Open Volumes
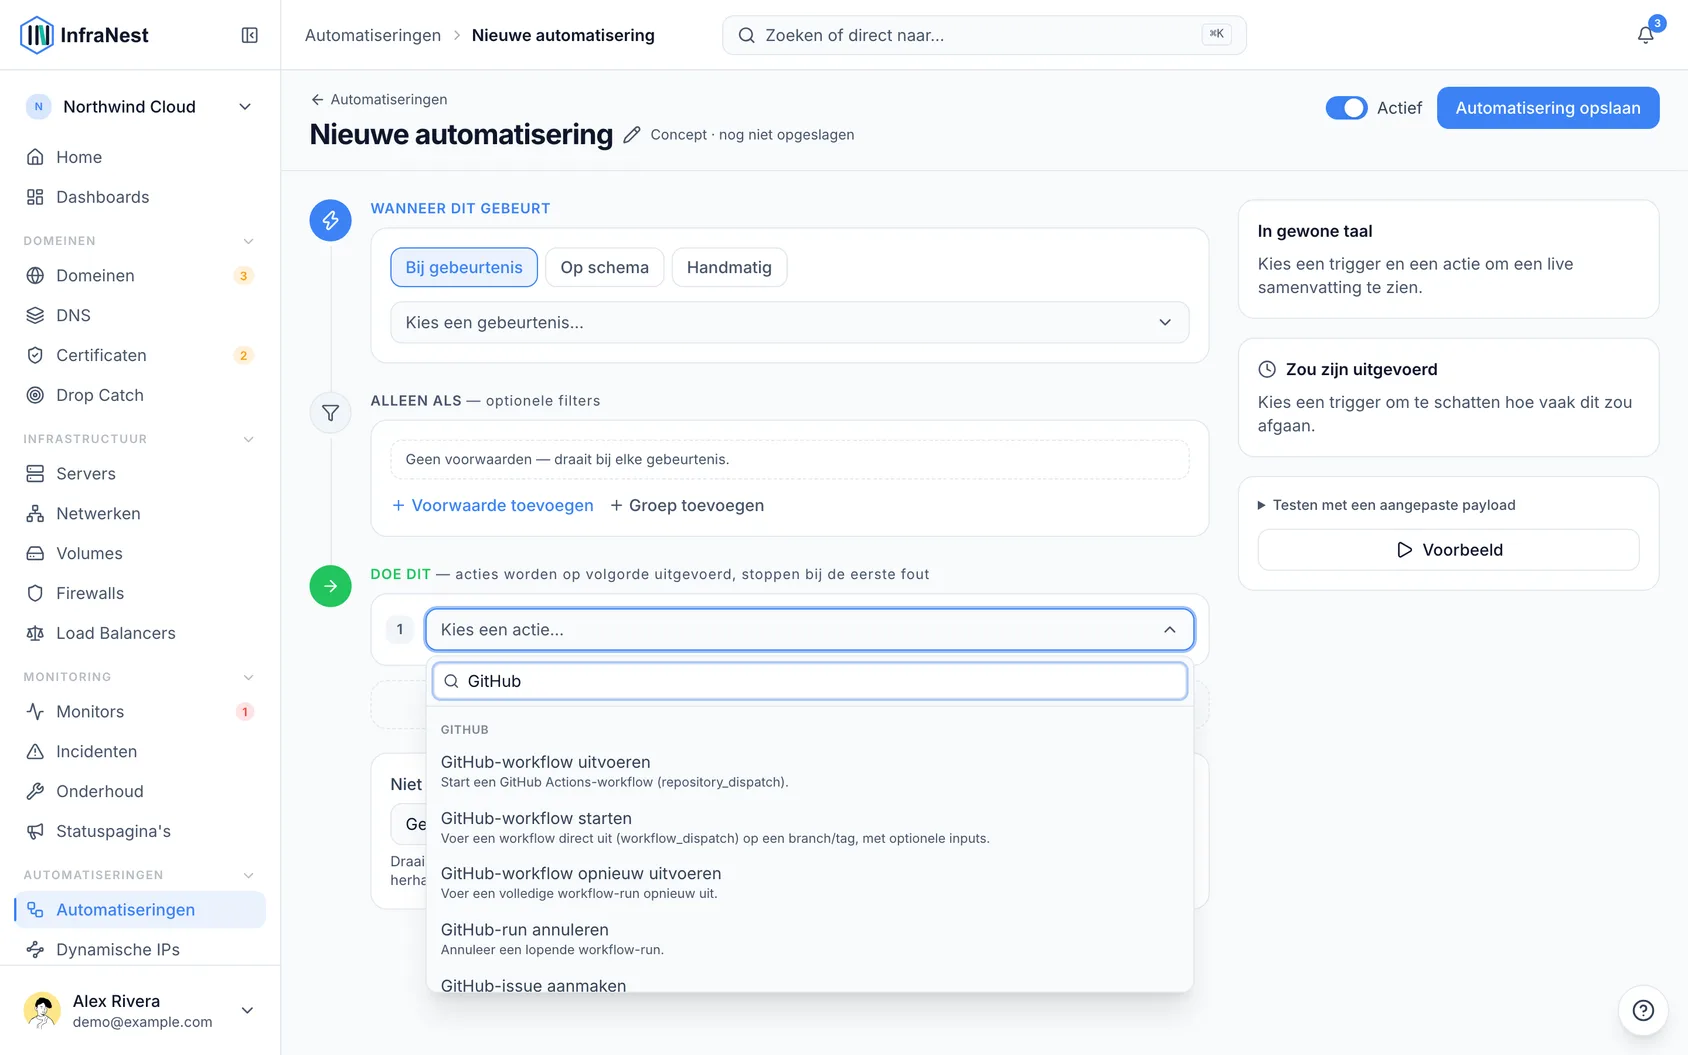1688x1055 pixels. tap(140, 553)
